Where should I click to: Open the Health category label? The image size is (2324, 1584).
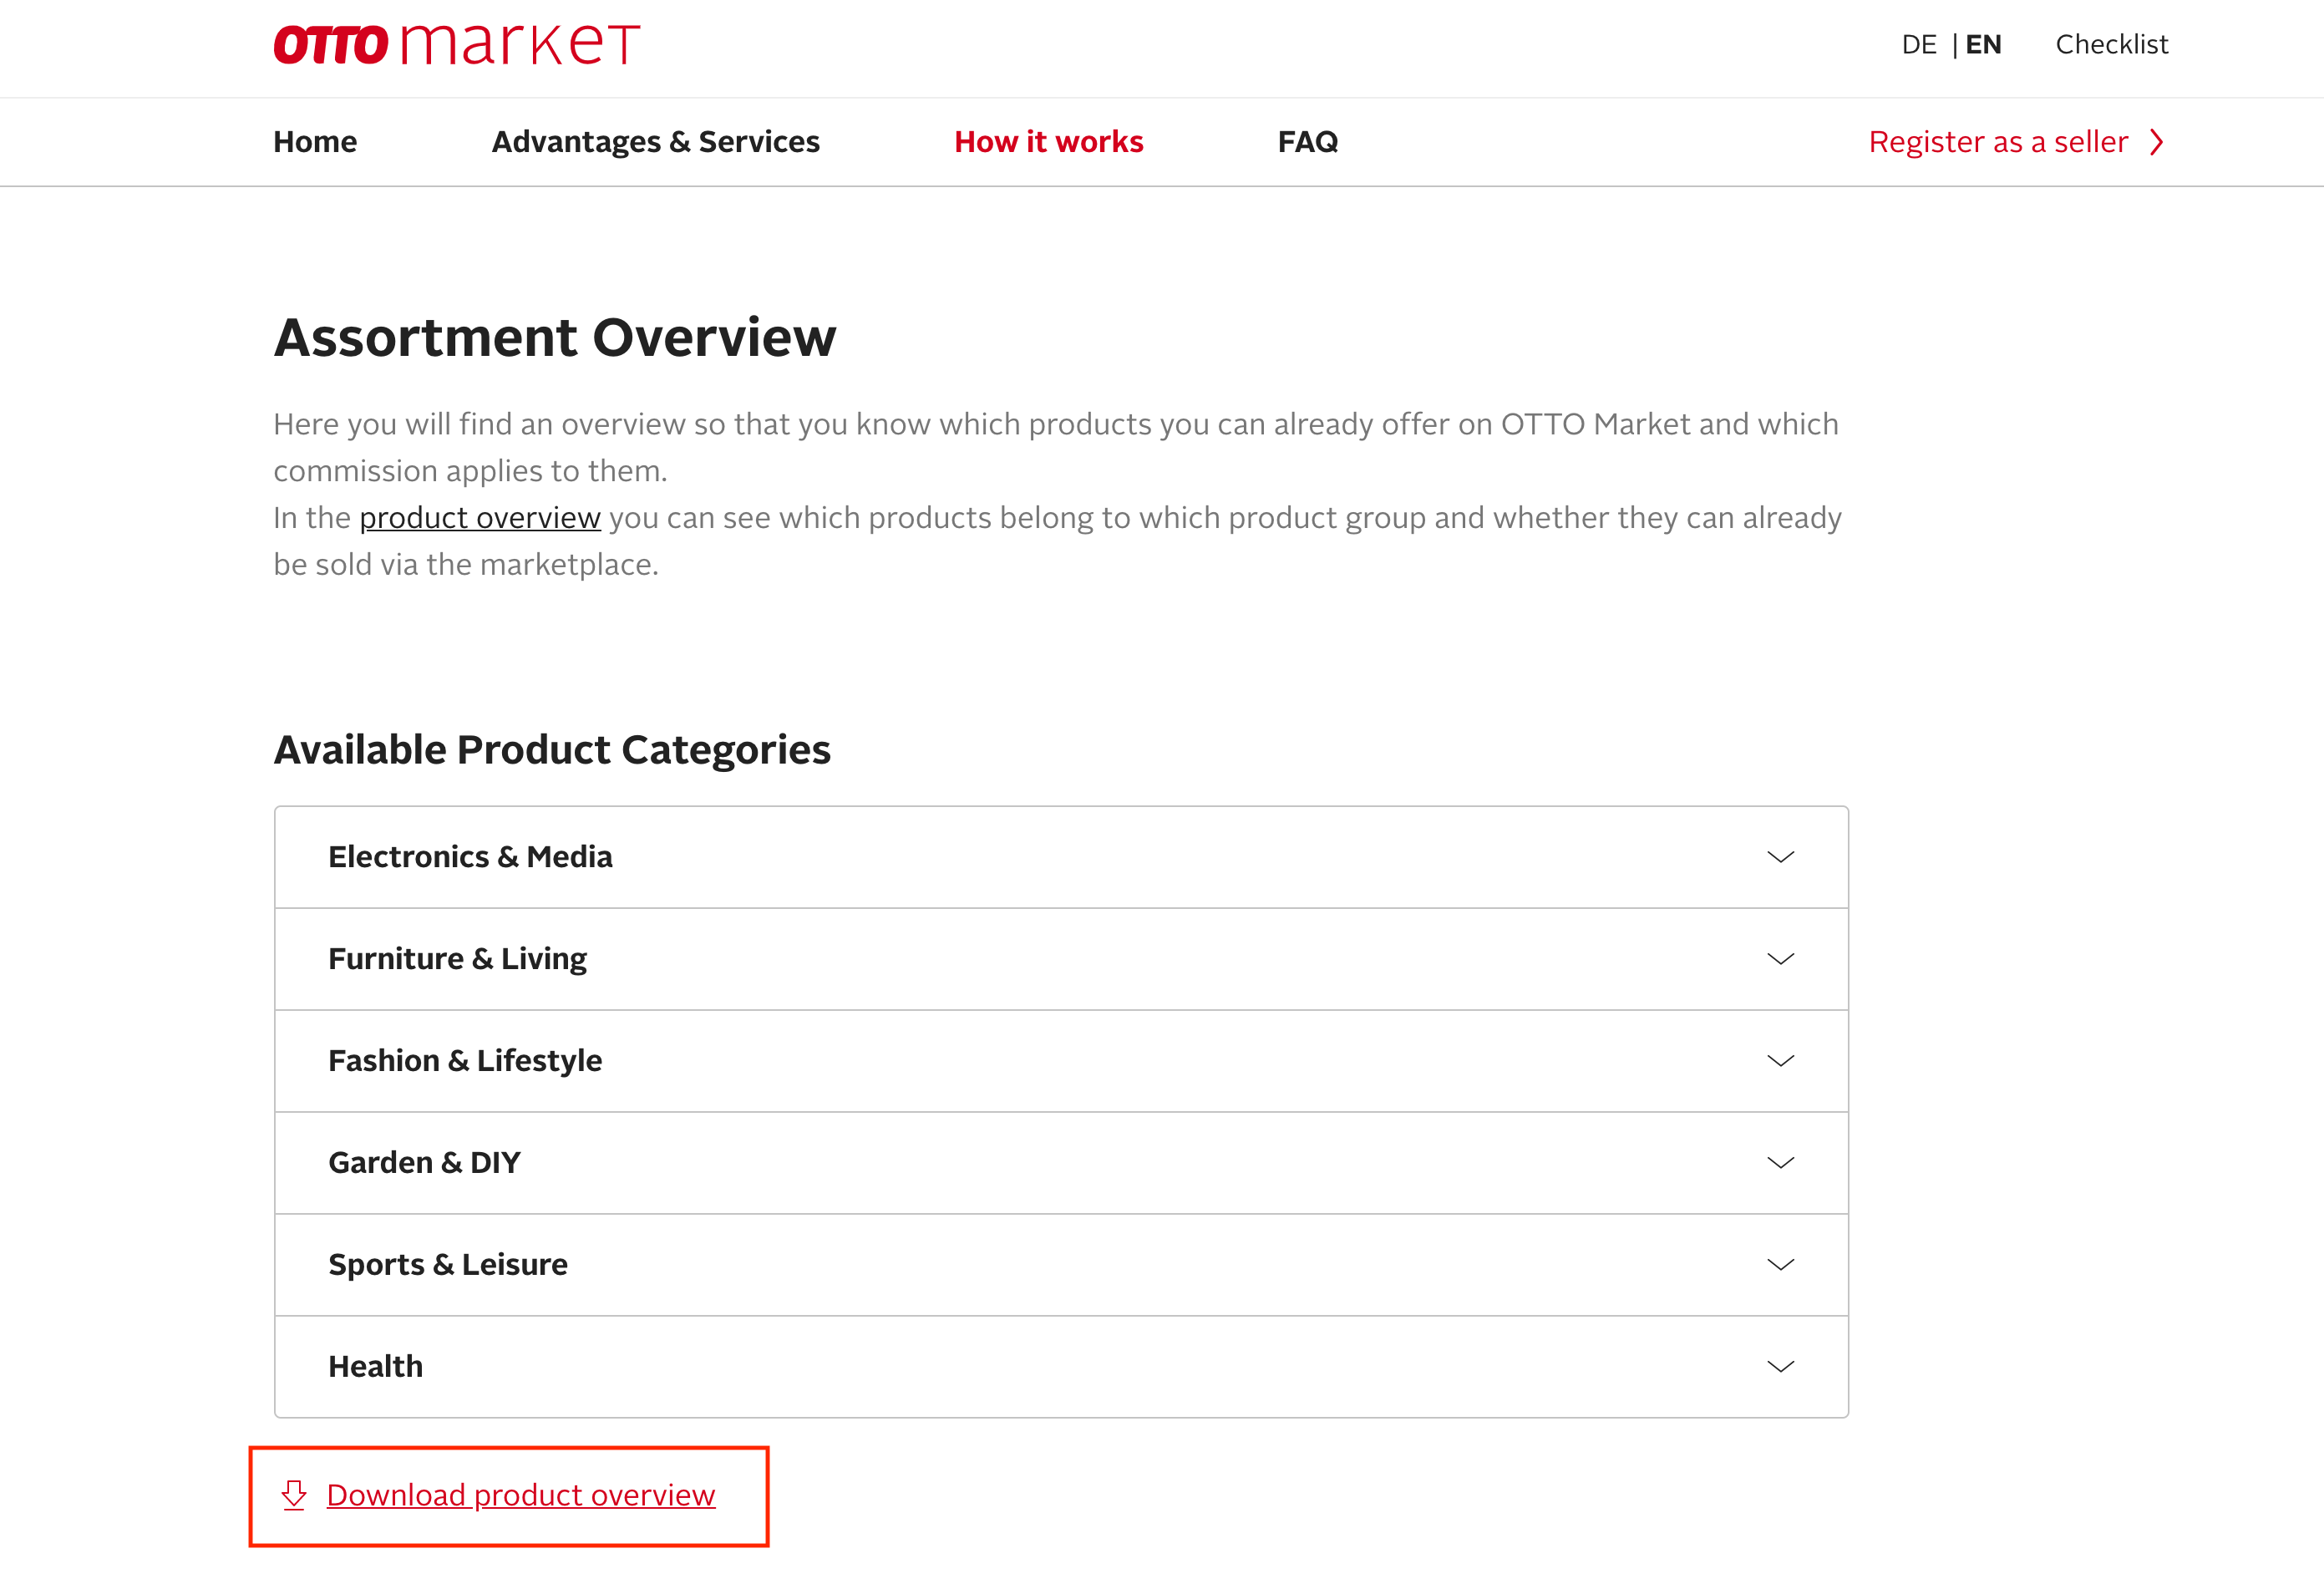click(376, 1366)
